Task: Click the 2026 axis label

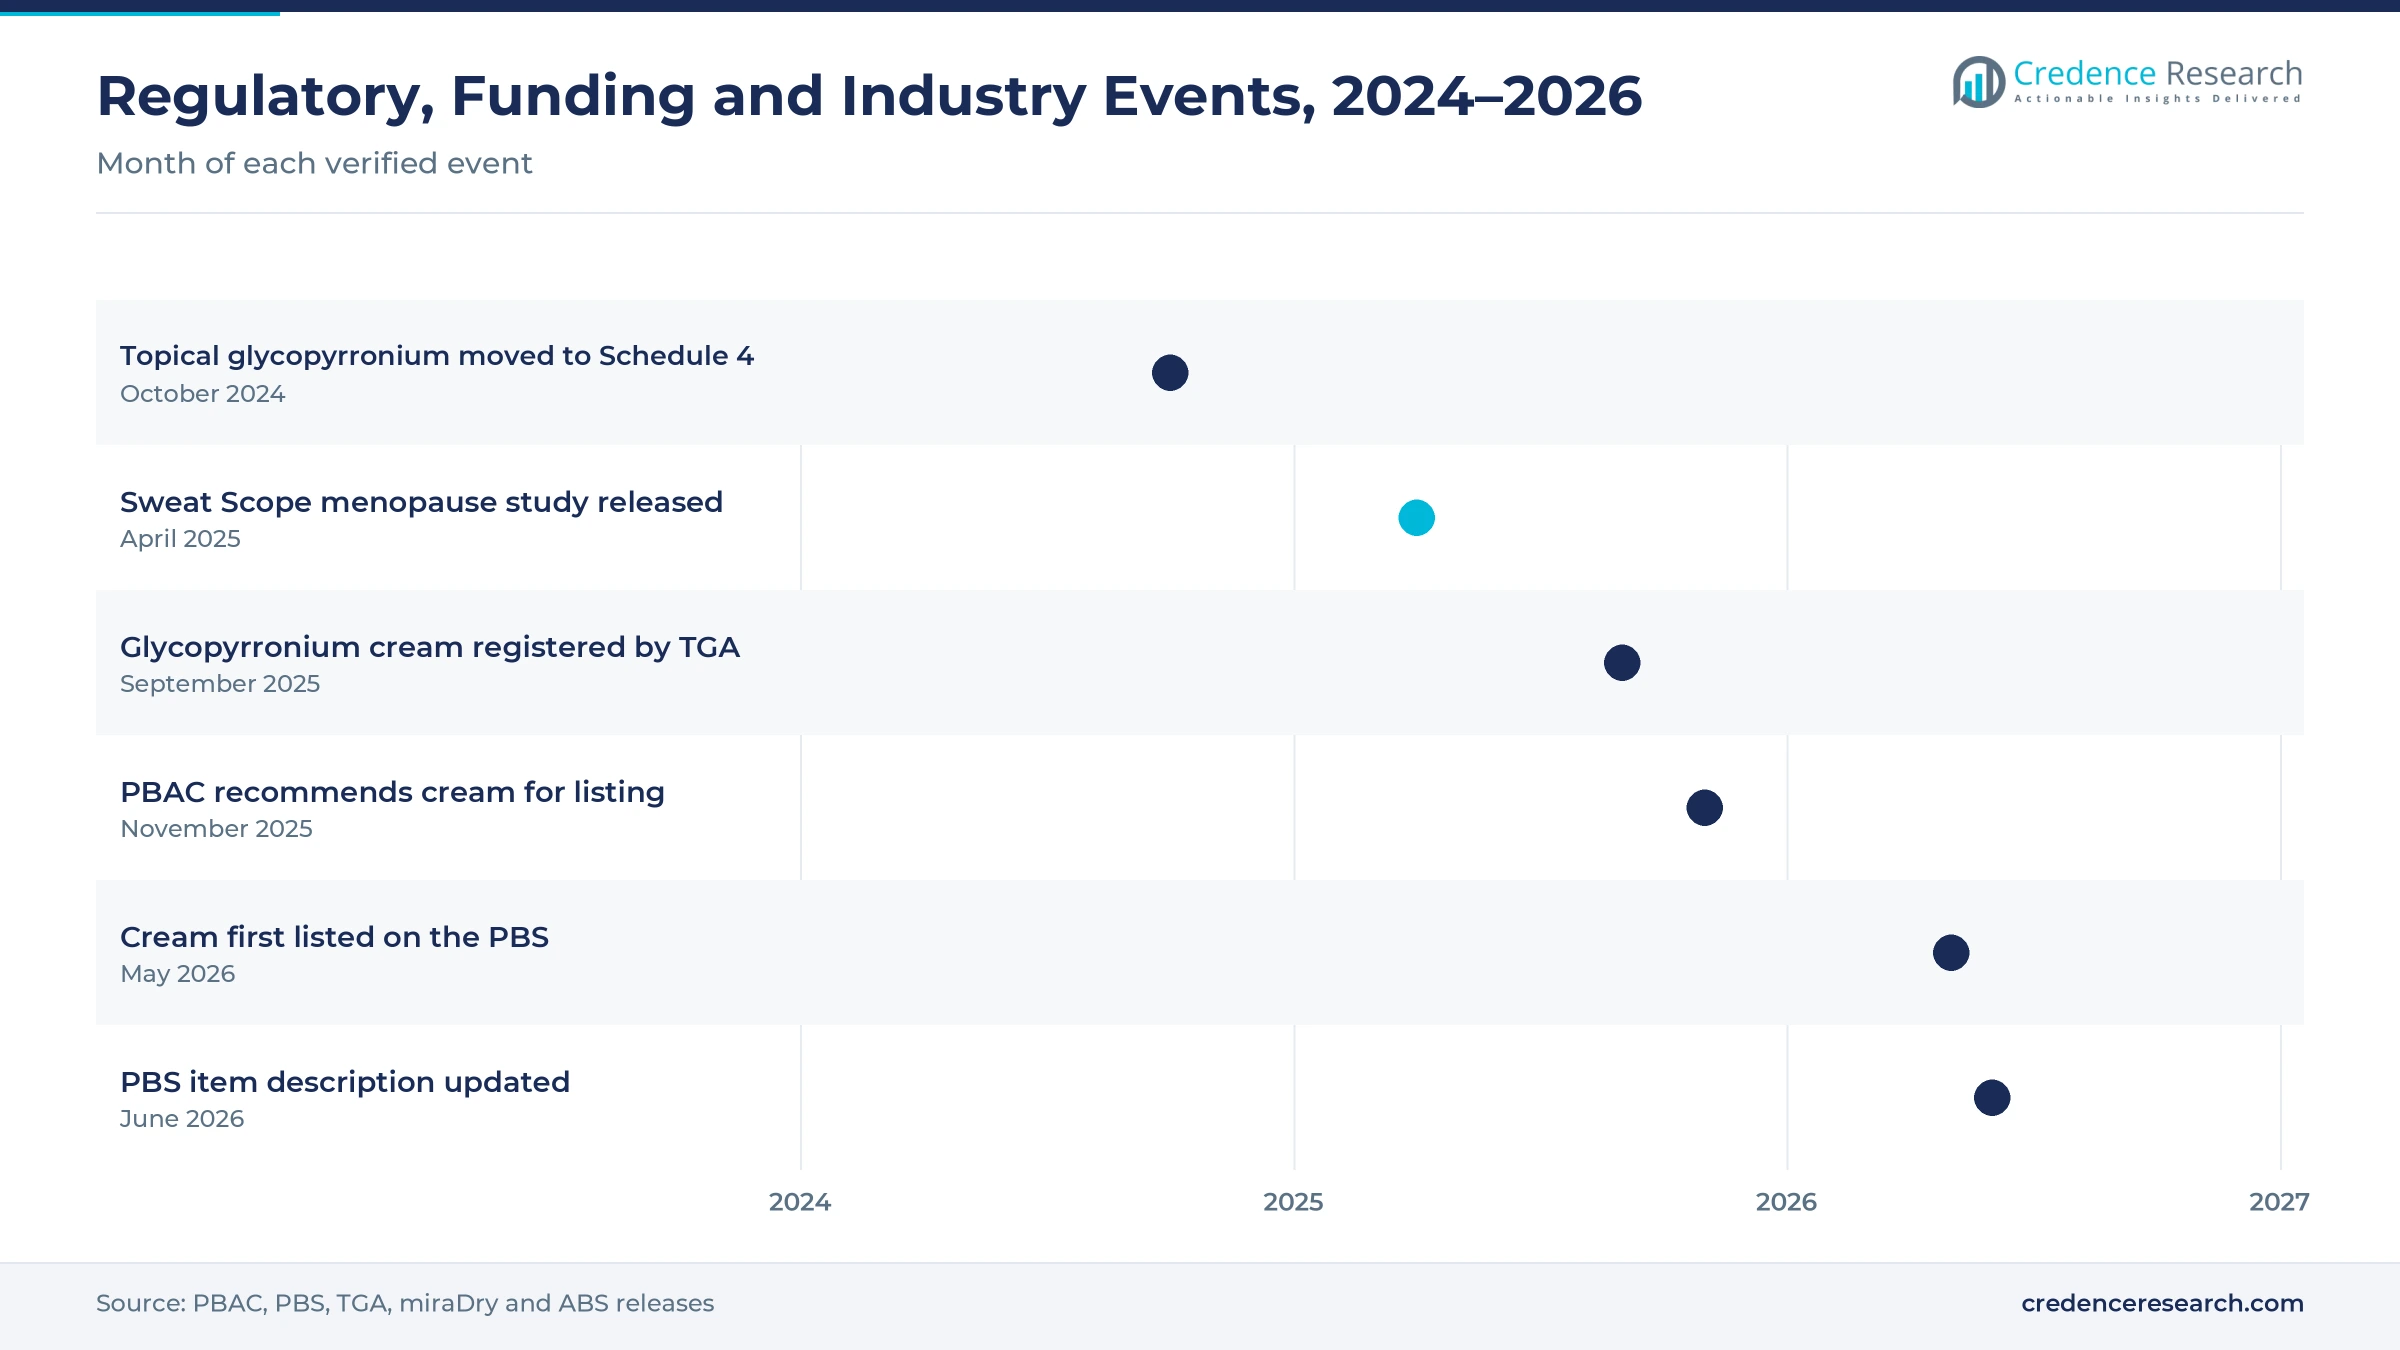Action: pyautogui.click(x=1786, y=1202)
